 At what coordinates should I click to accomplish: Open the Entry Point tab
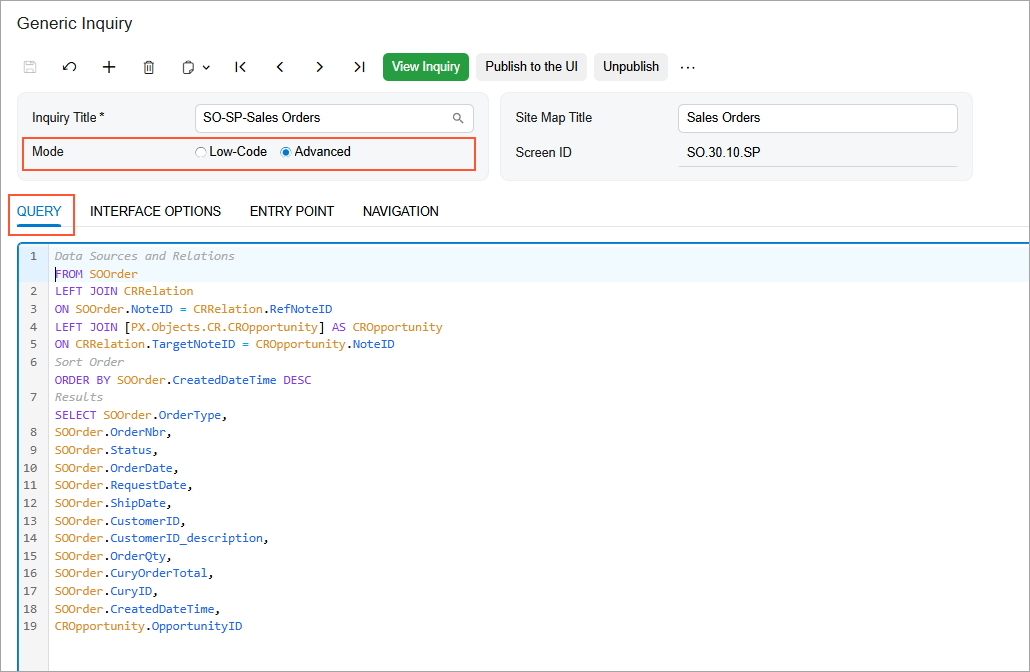291,211
